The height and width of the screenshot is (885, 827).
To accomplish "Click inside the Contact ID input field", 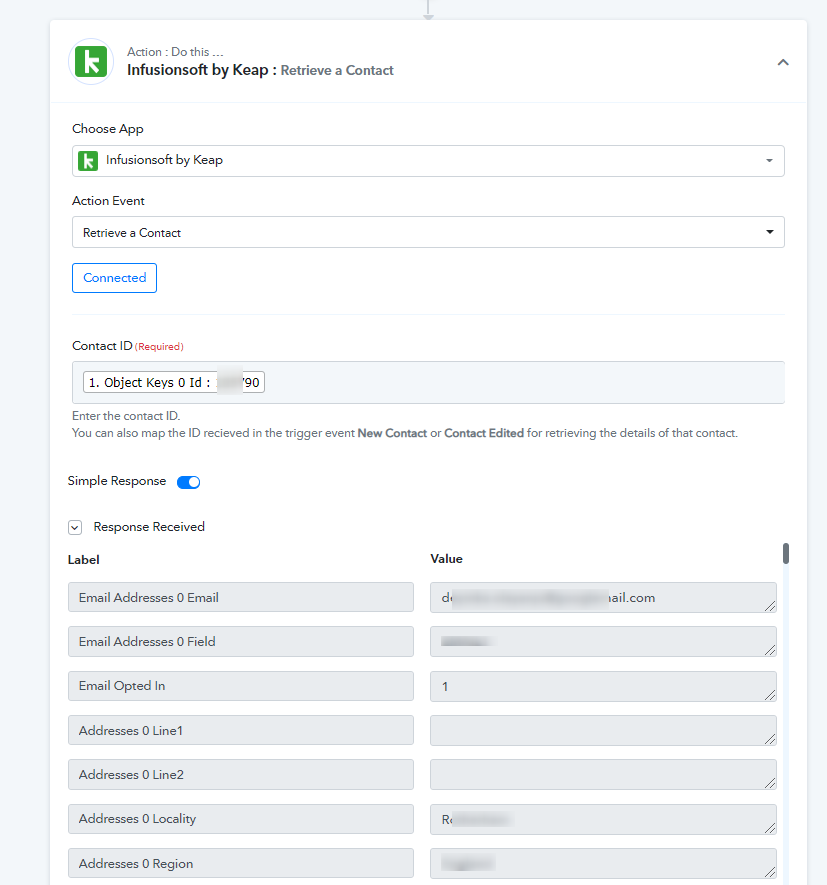I will click(x=428, y=383).
